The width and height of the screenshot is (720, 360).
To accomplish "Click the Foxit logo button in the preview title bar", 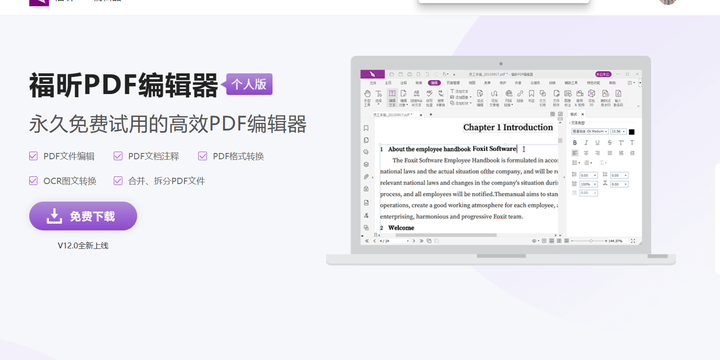I will [372, 74].
